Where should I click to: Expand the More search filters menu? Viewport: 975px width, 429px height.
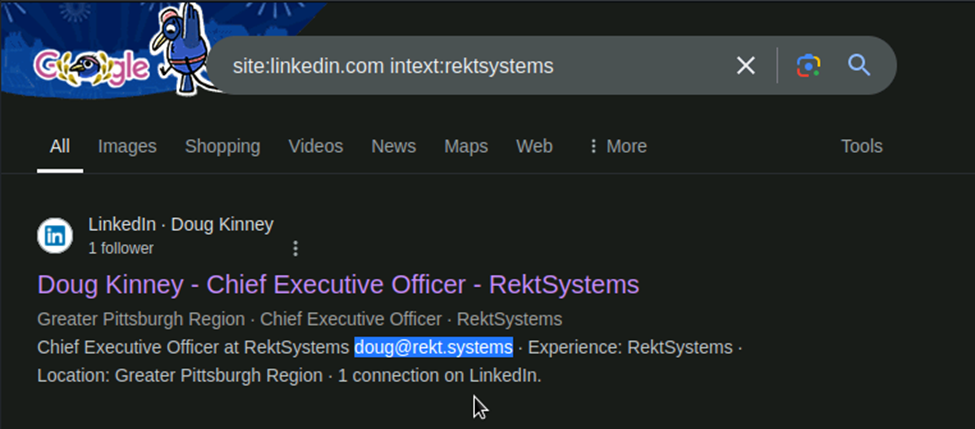click(617, 146)
